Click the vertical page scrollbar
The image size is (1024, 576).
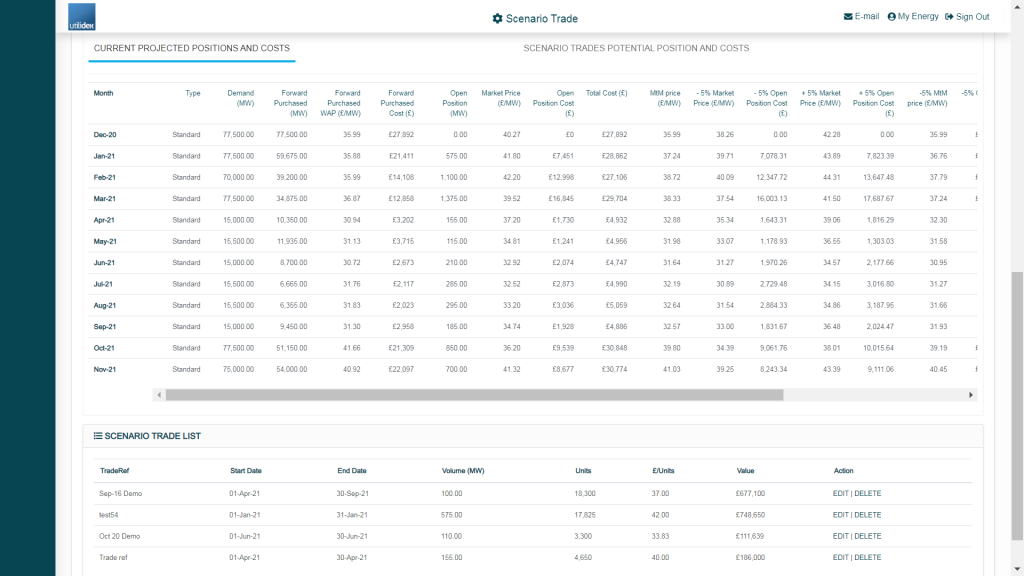(1017, 400)
